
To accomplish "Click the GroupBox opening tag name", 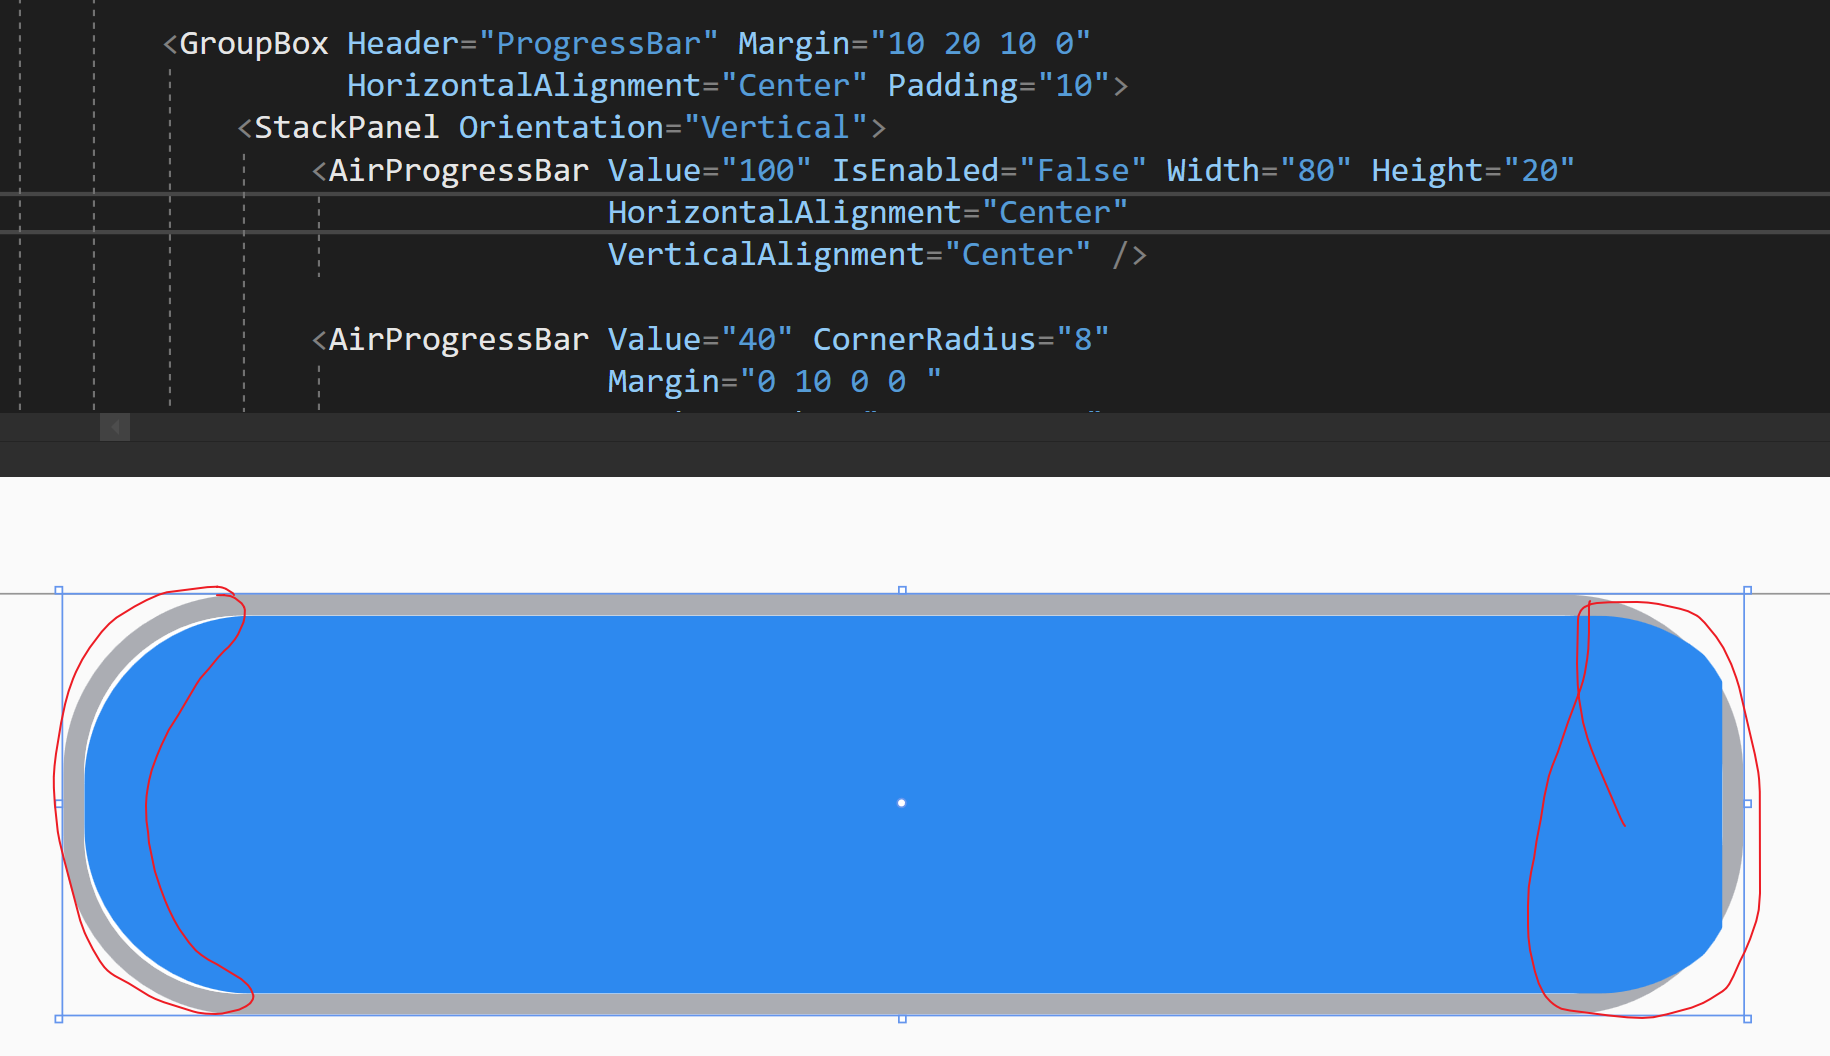I will point(254,43).
